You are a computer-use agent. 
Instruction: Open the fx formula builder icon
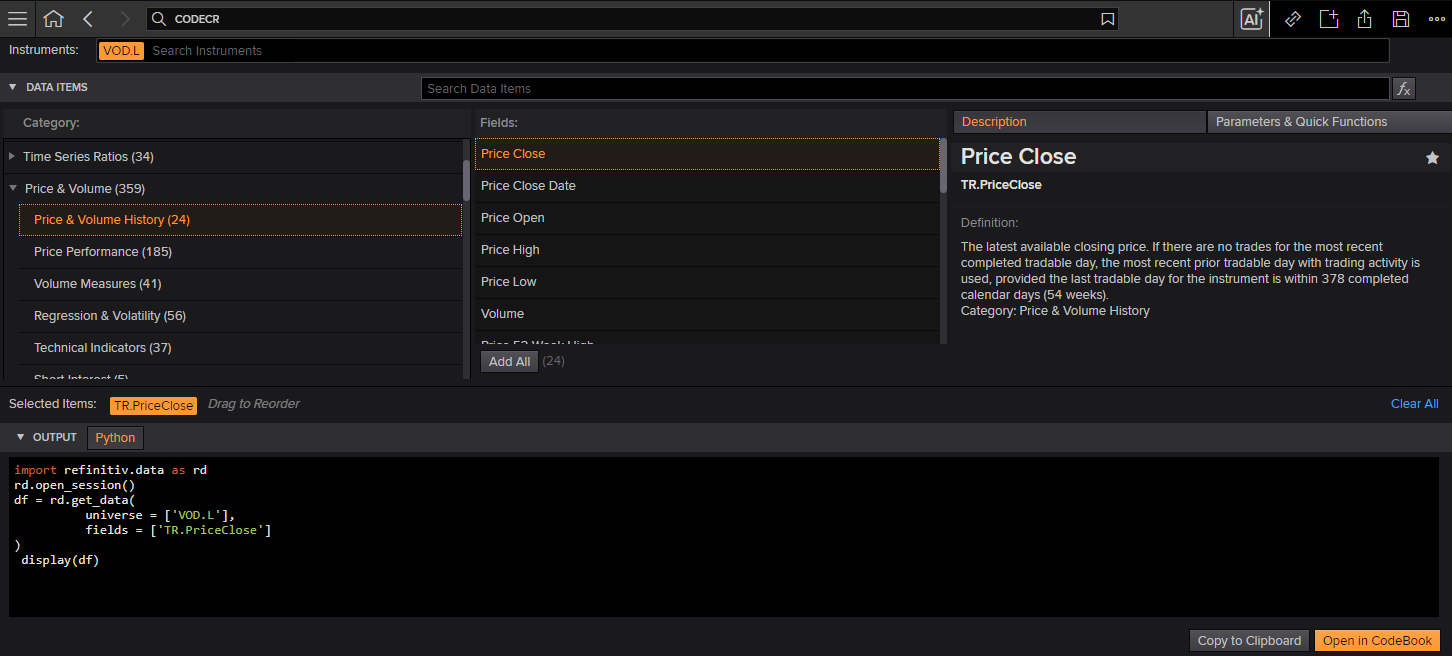coord(1404,88)
